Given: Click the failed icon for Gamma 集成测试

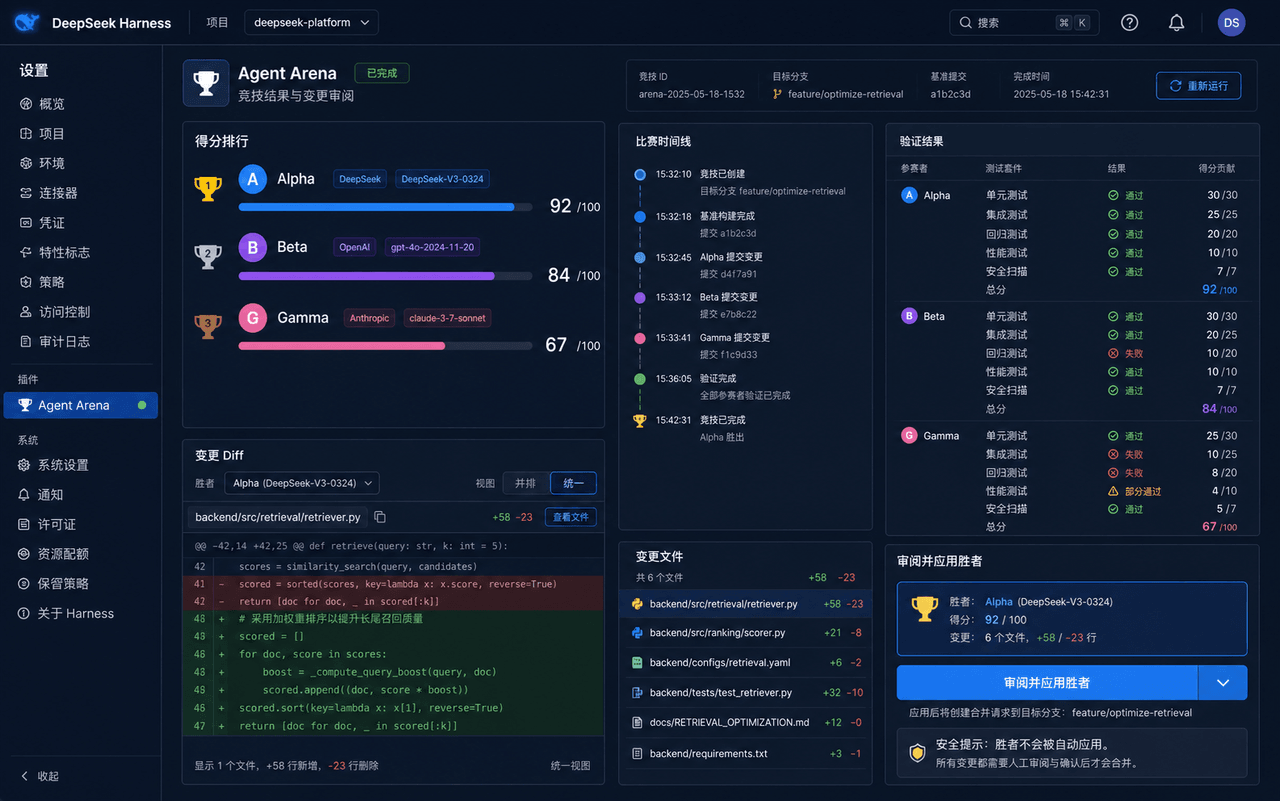Looking at the screenshot, I should click(1113, 454).
